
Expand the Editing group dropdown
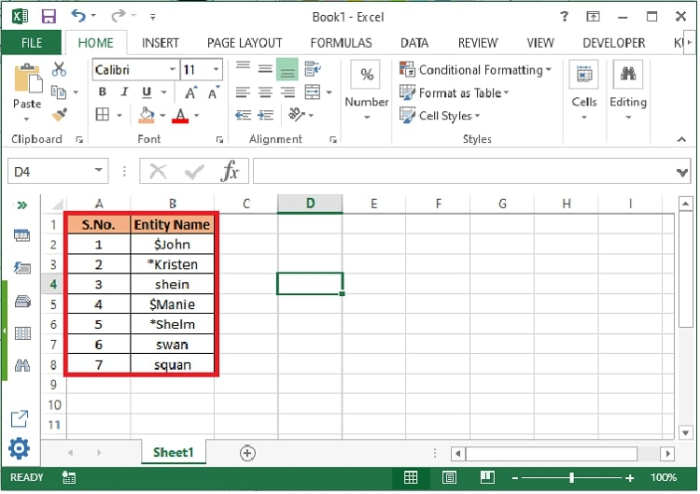click(628, 117)
